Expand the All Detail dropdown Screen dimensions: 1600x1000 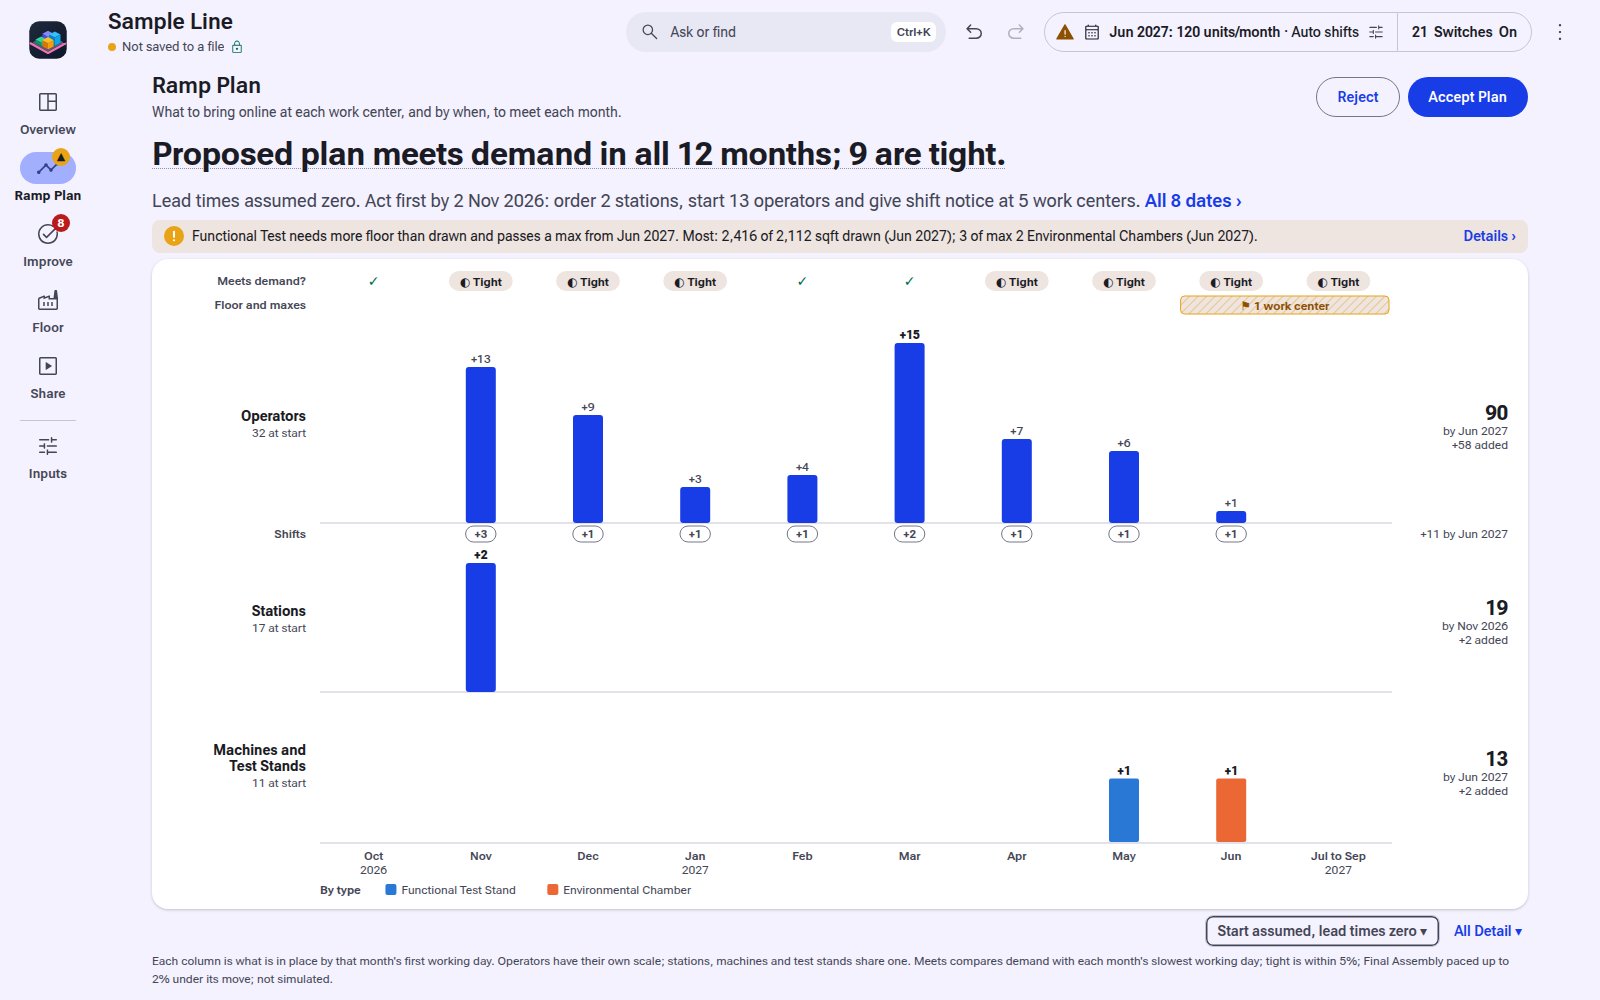pyautogui.click(x=1488, y=931)
